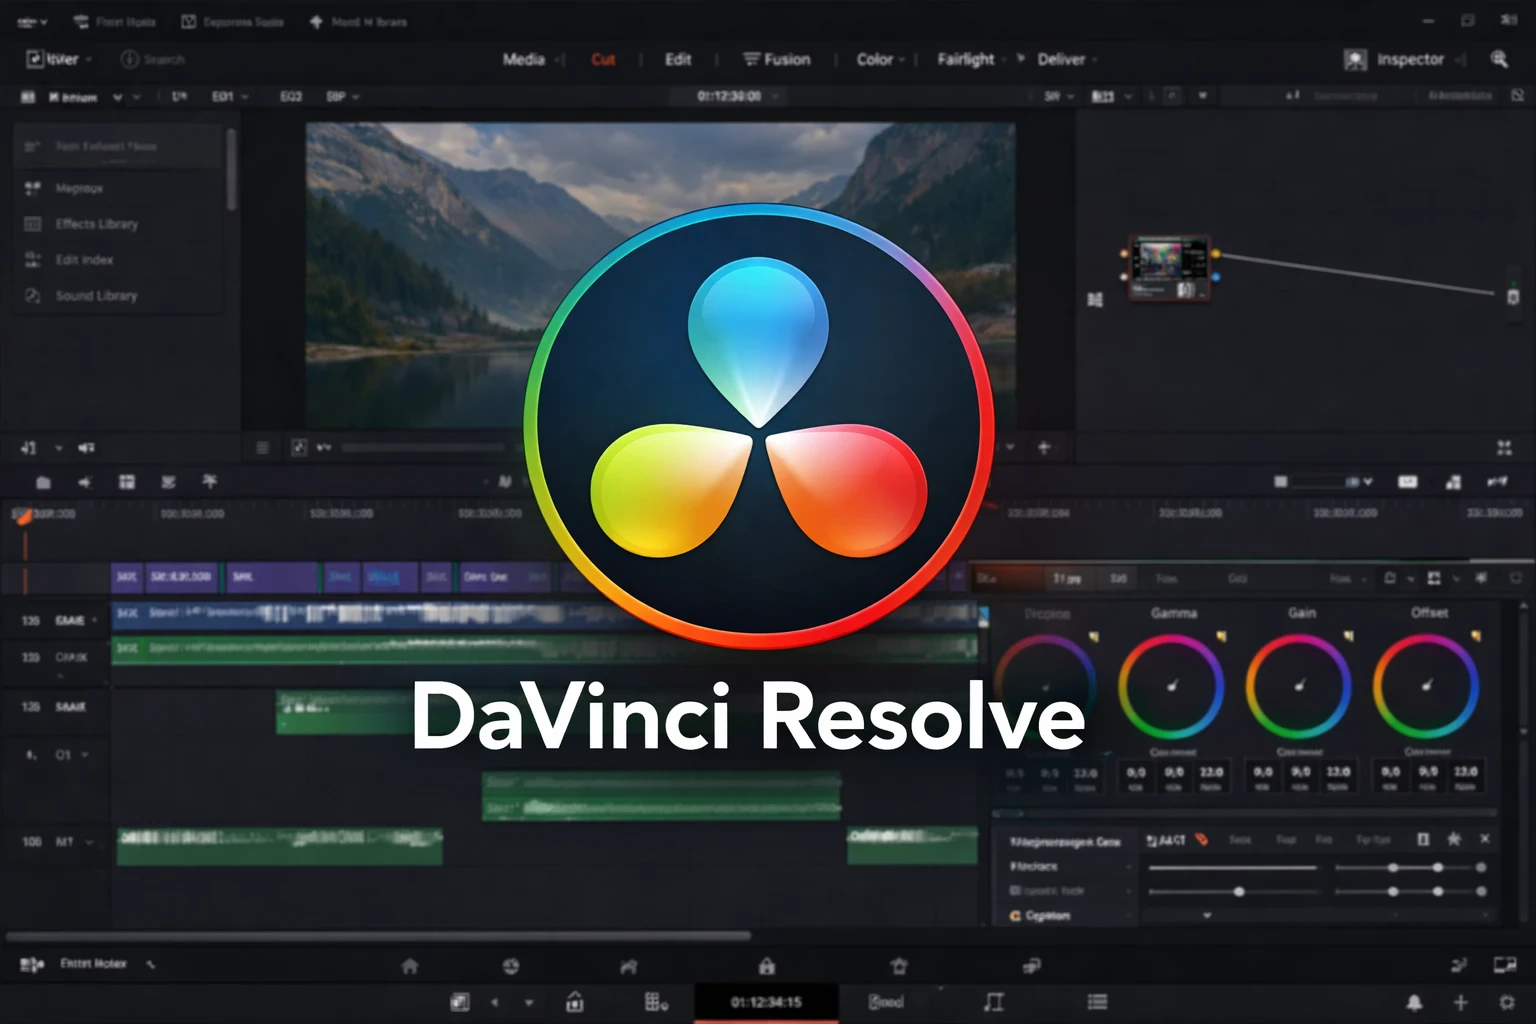Switch to the Fairlight page

pos(966,59)
